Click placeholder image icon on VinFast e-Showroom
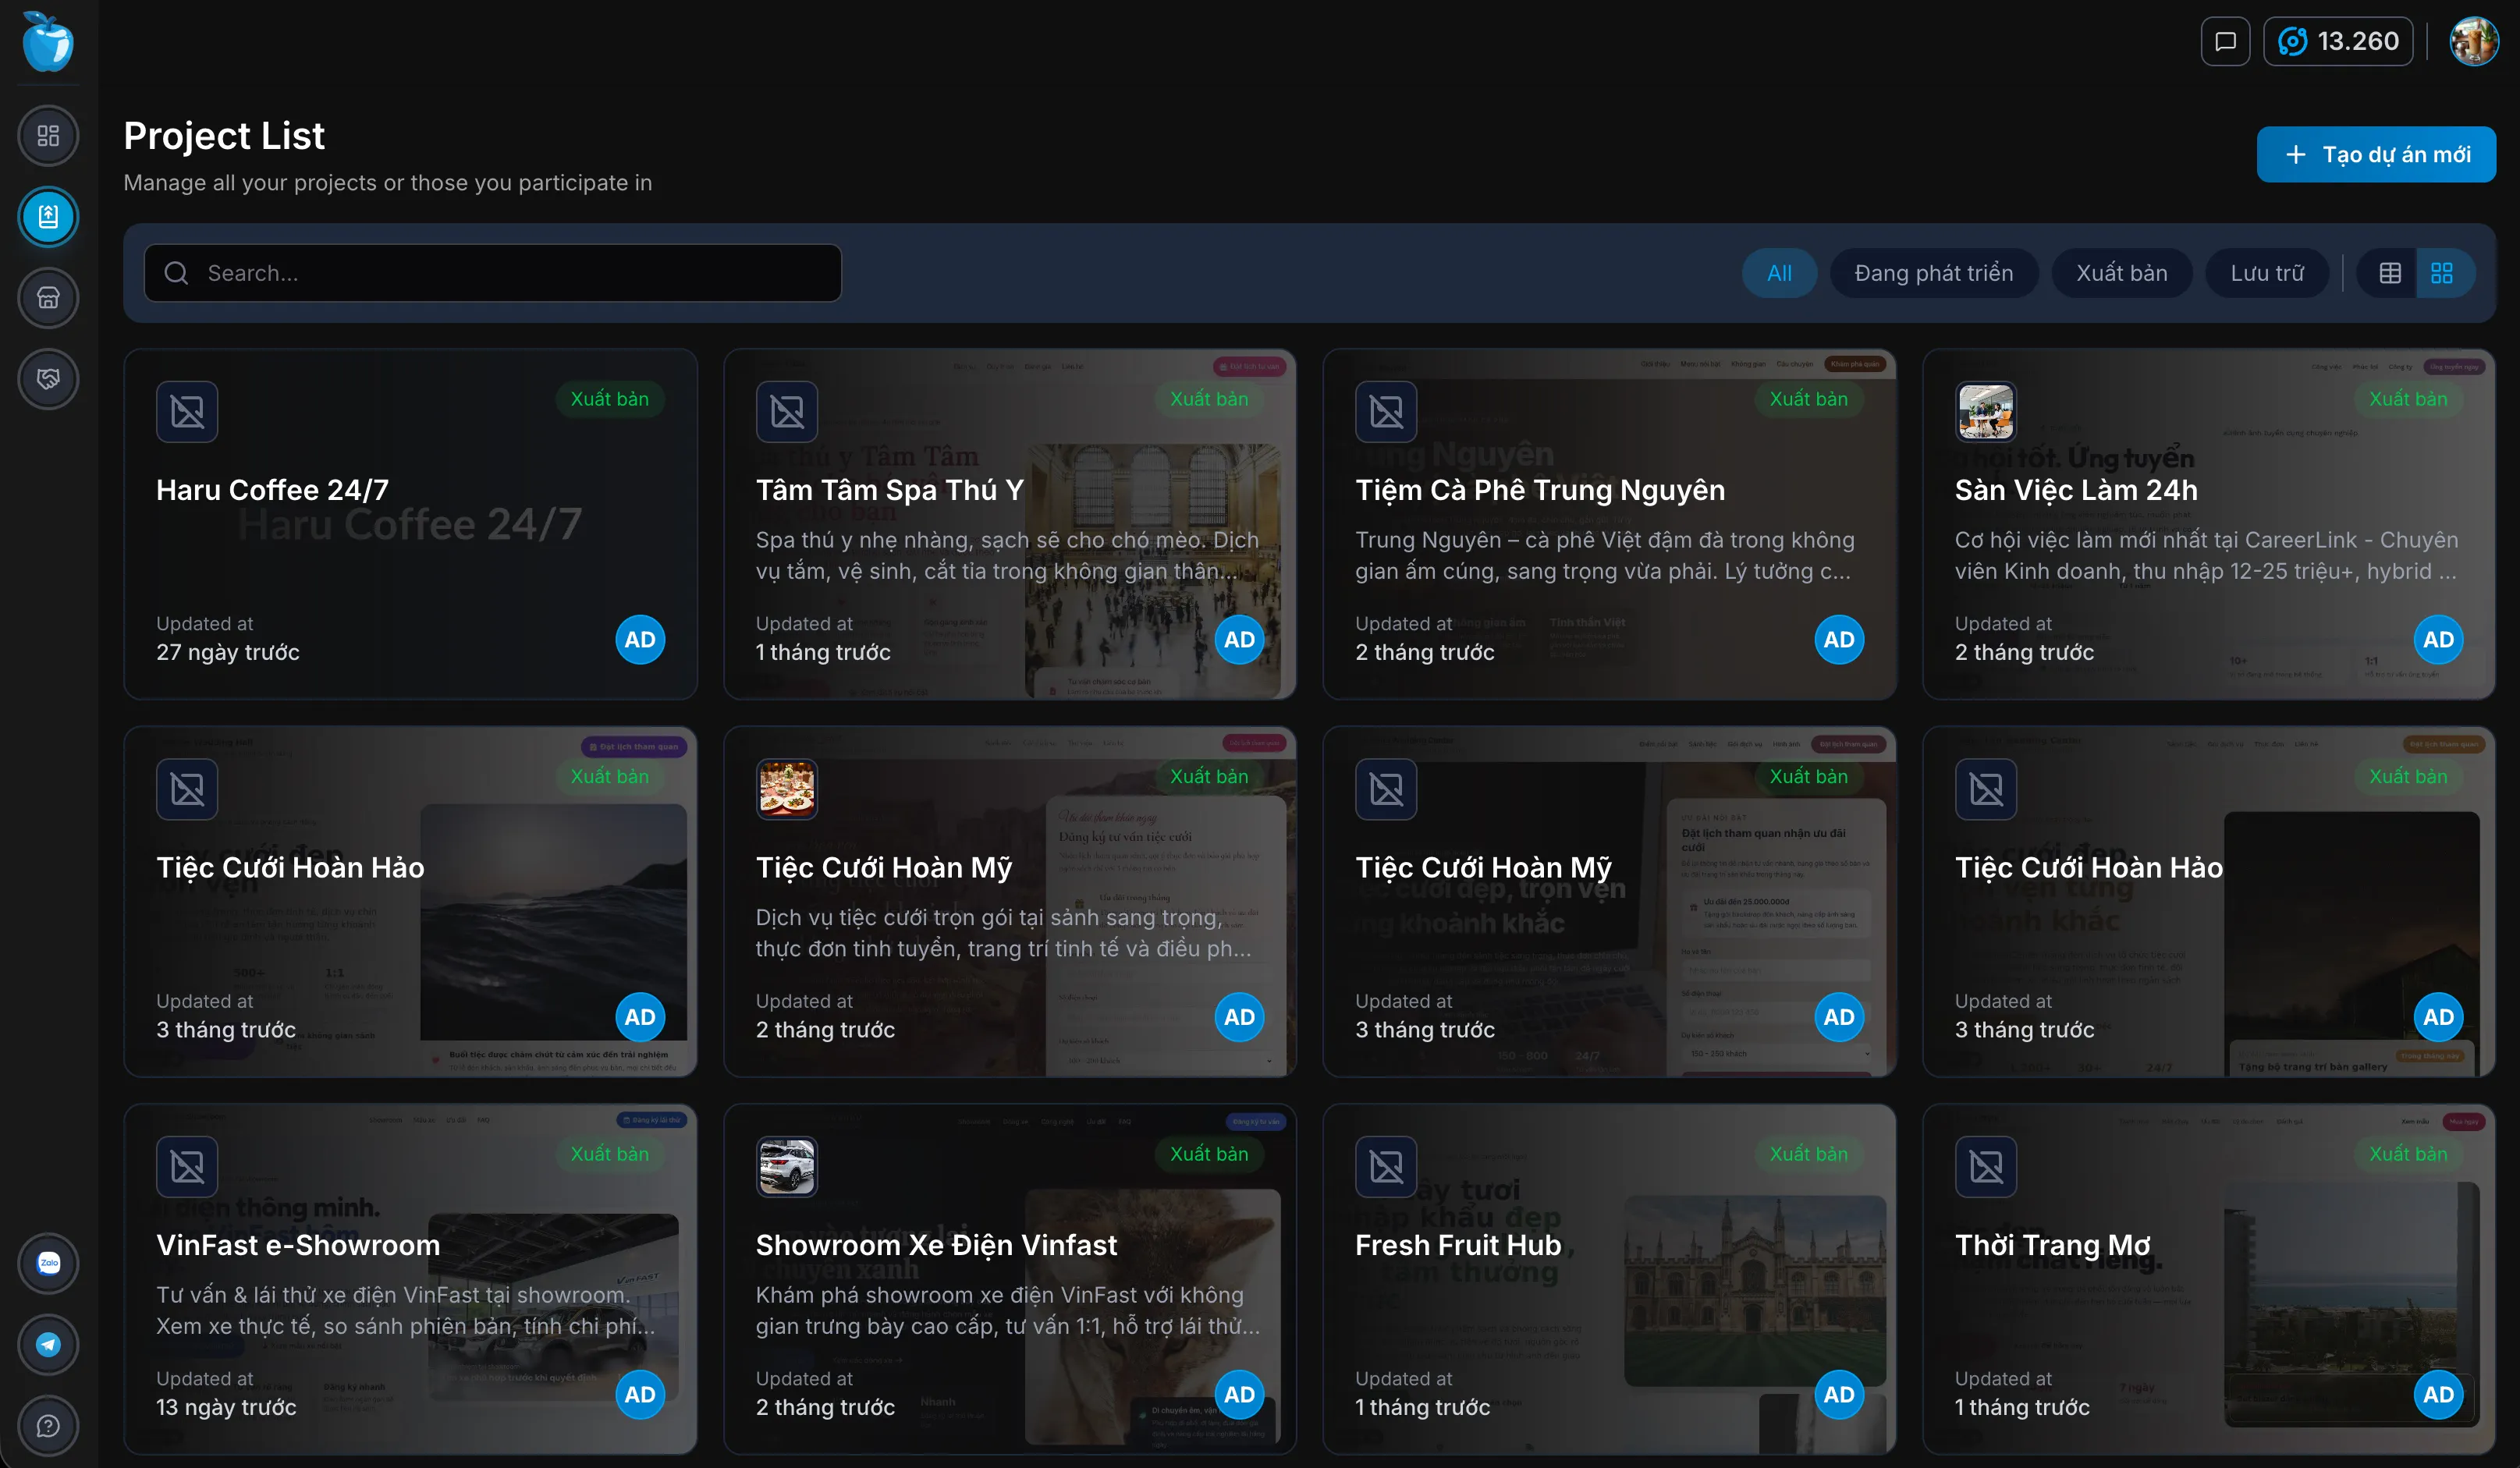The image size is (2520, 1468). coord(187,1166)
